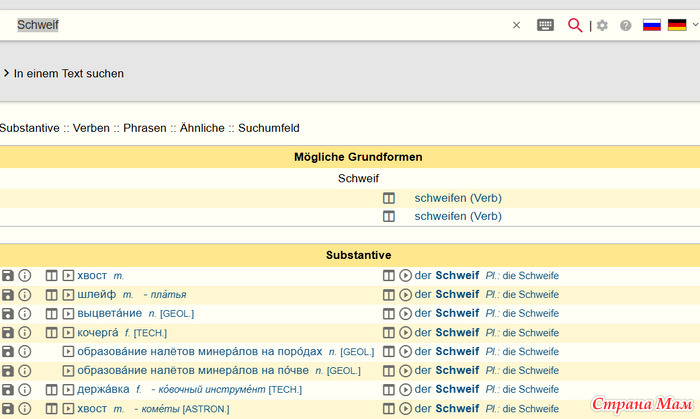Show info for the шлейф entry

point(25,295)
